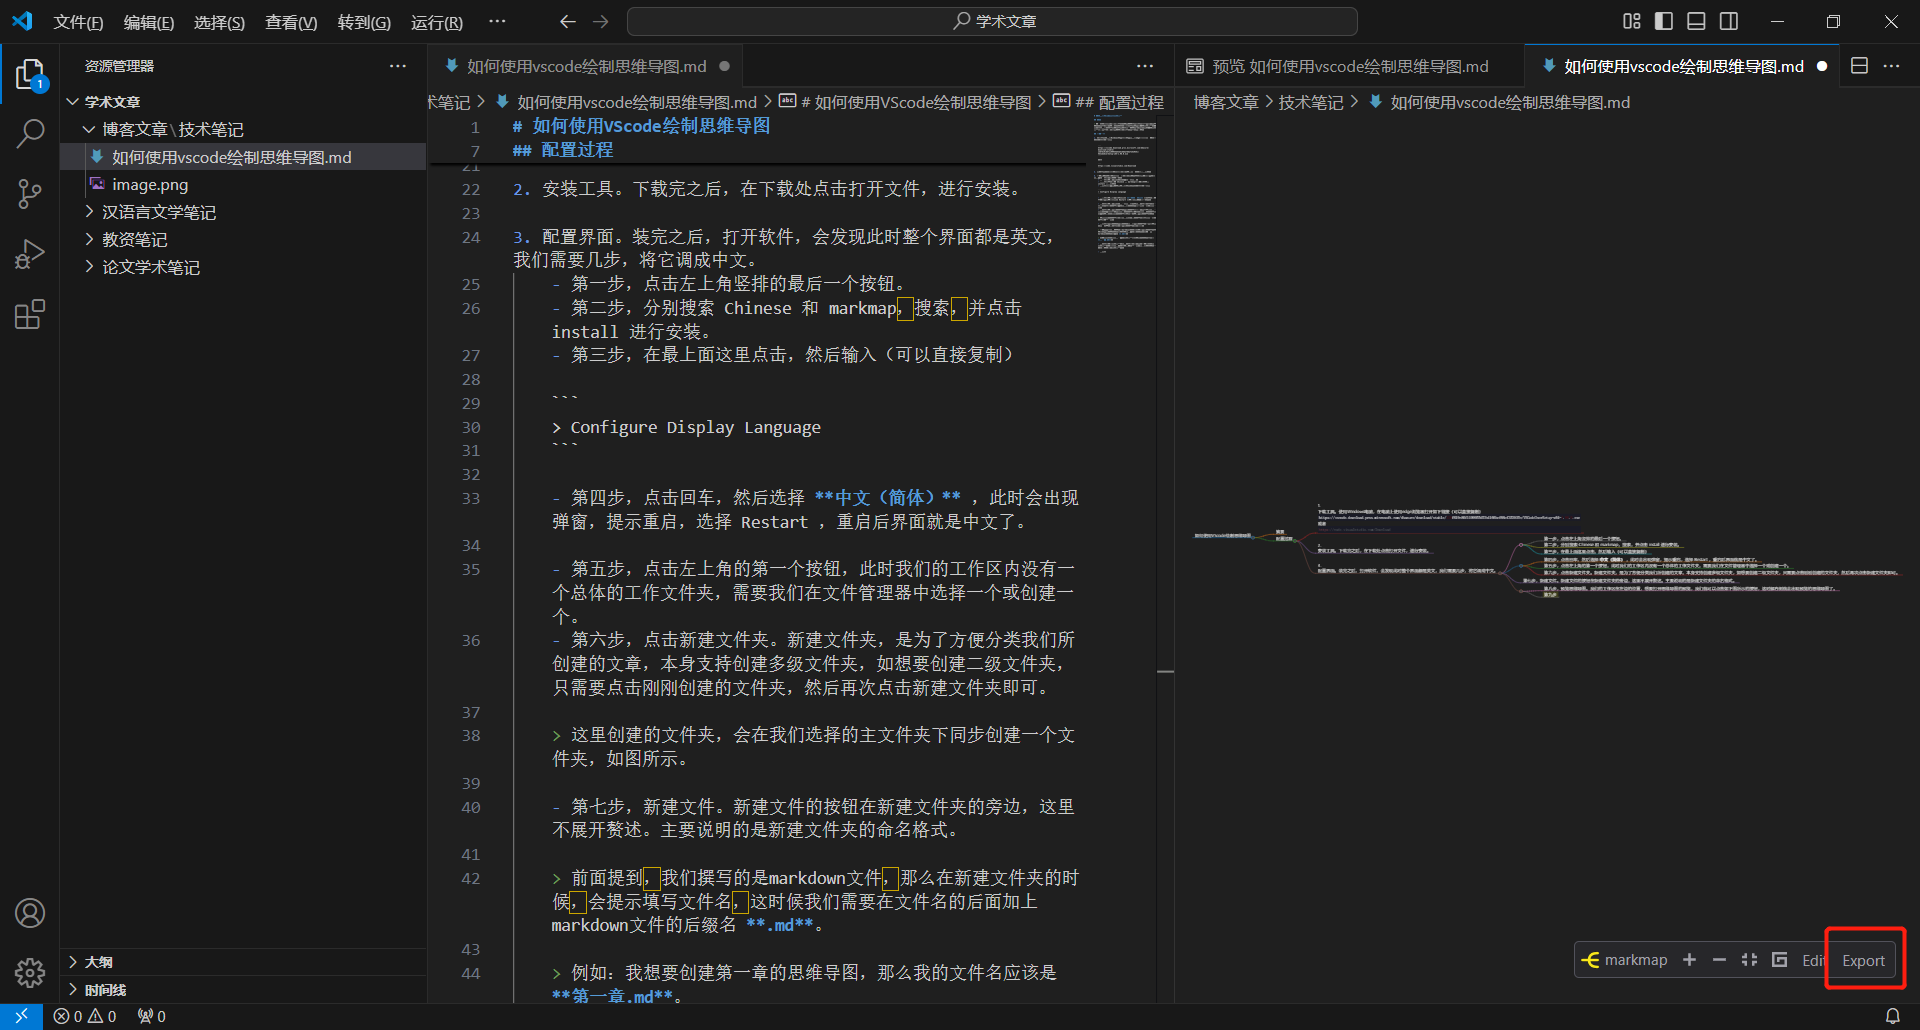Select 如何使用vscode绘制思维导图.md in explorer tree
This screenshot has height=1030, width=1920.
(x=243, y=157)
